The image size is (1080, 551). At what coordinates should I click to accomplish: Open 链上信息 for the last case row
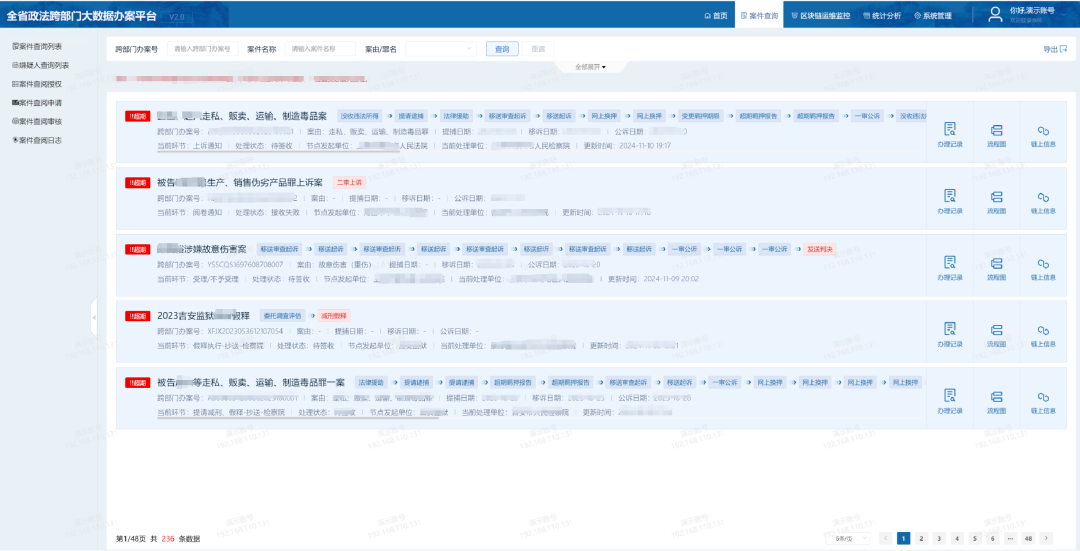[x=1043, y=400]
